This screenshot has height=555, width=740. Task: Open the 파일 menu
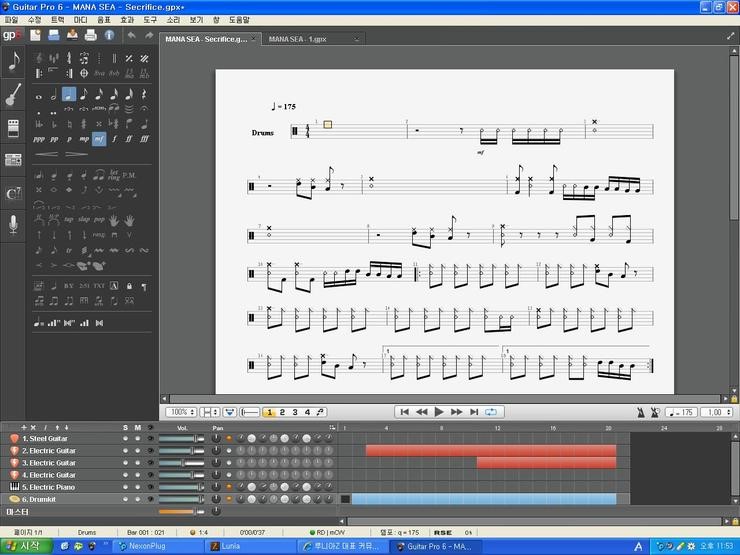coord(11,20)
